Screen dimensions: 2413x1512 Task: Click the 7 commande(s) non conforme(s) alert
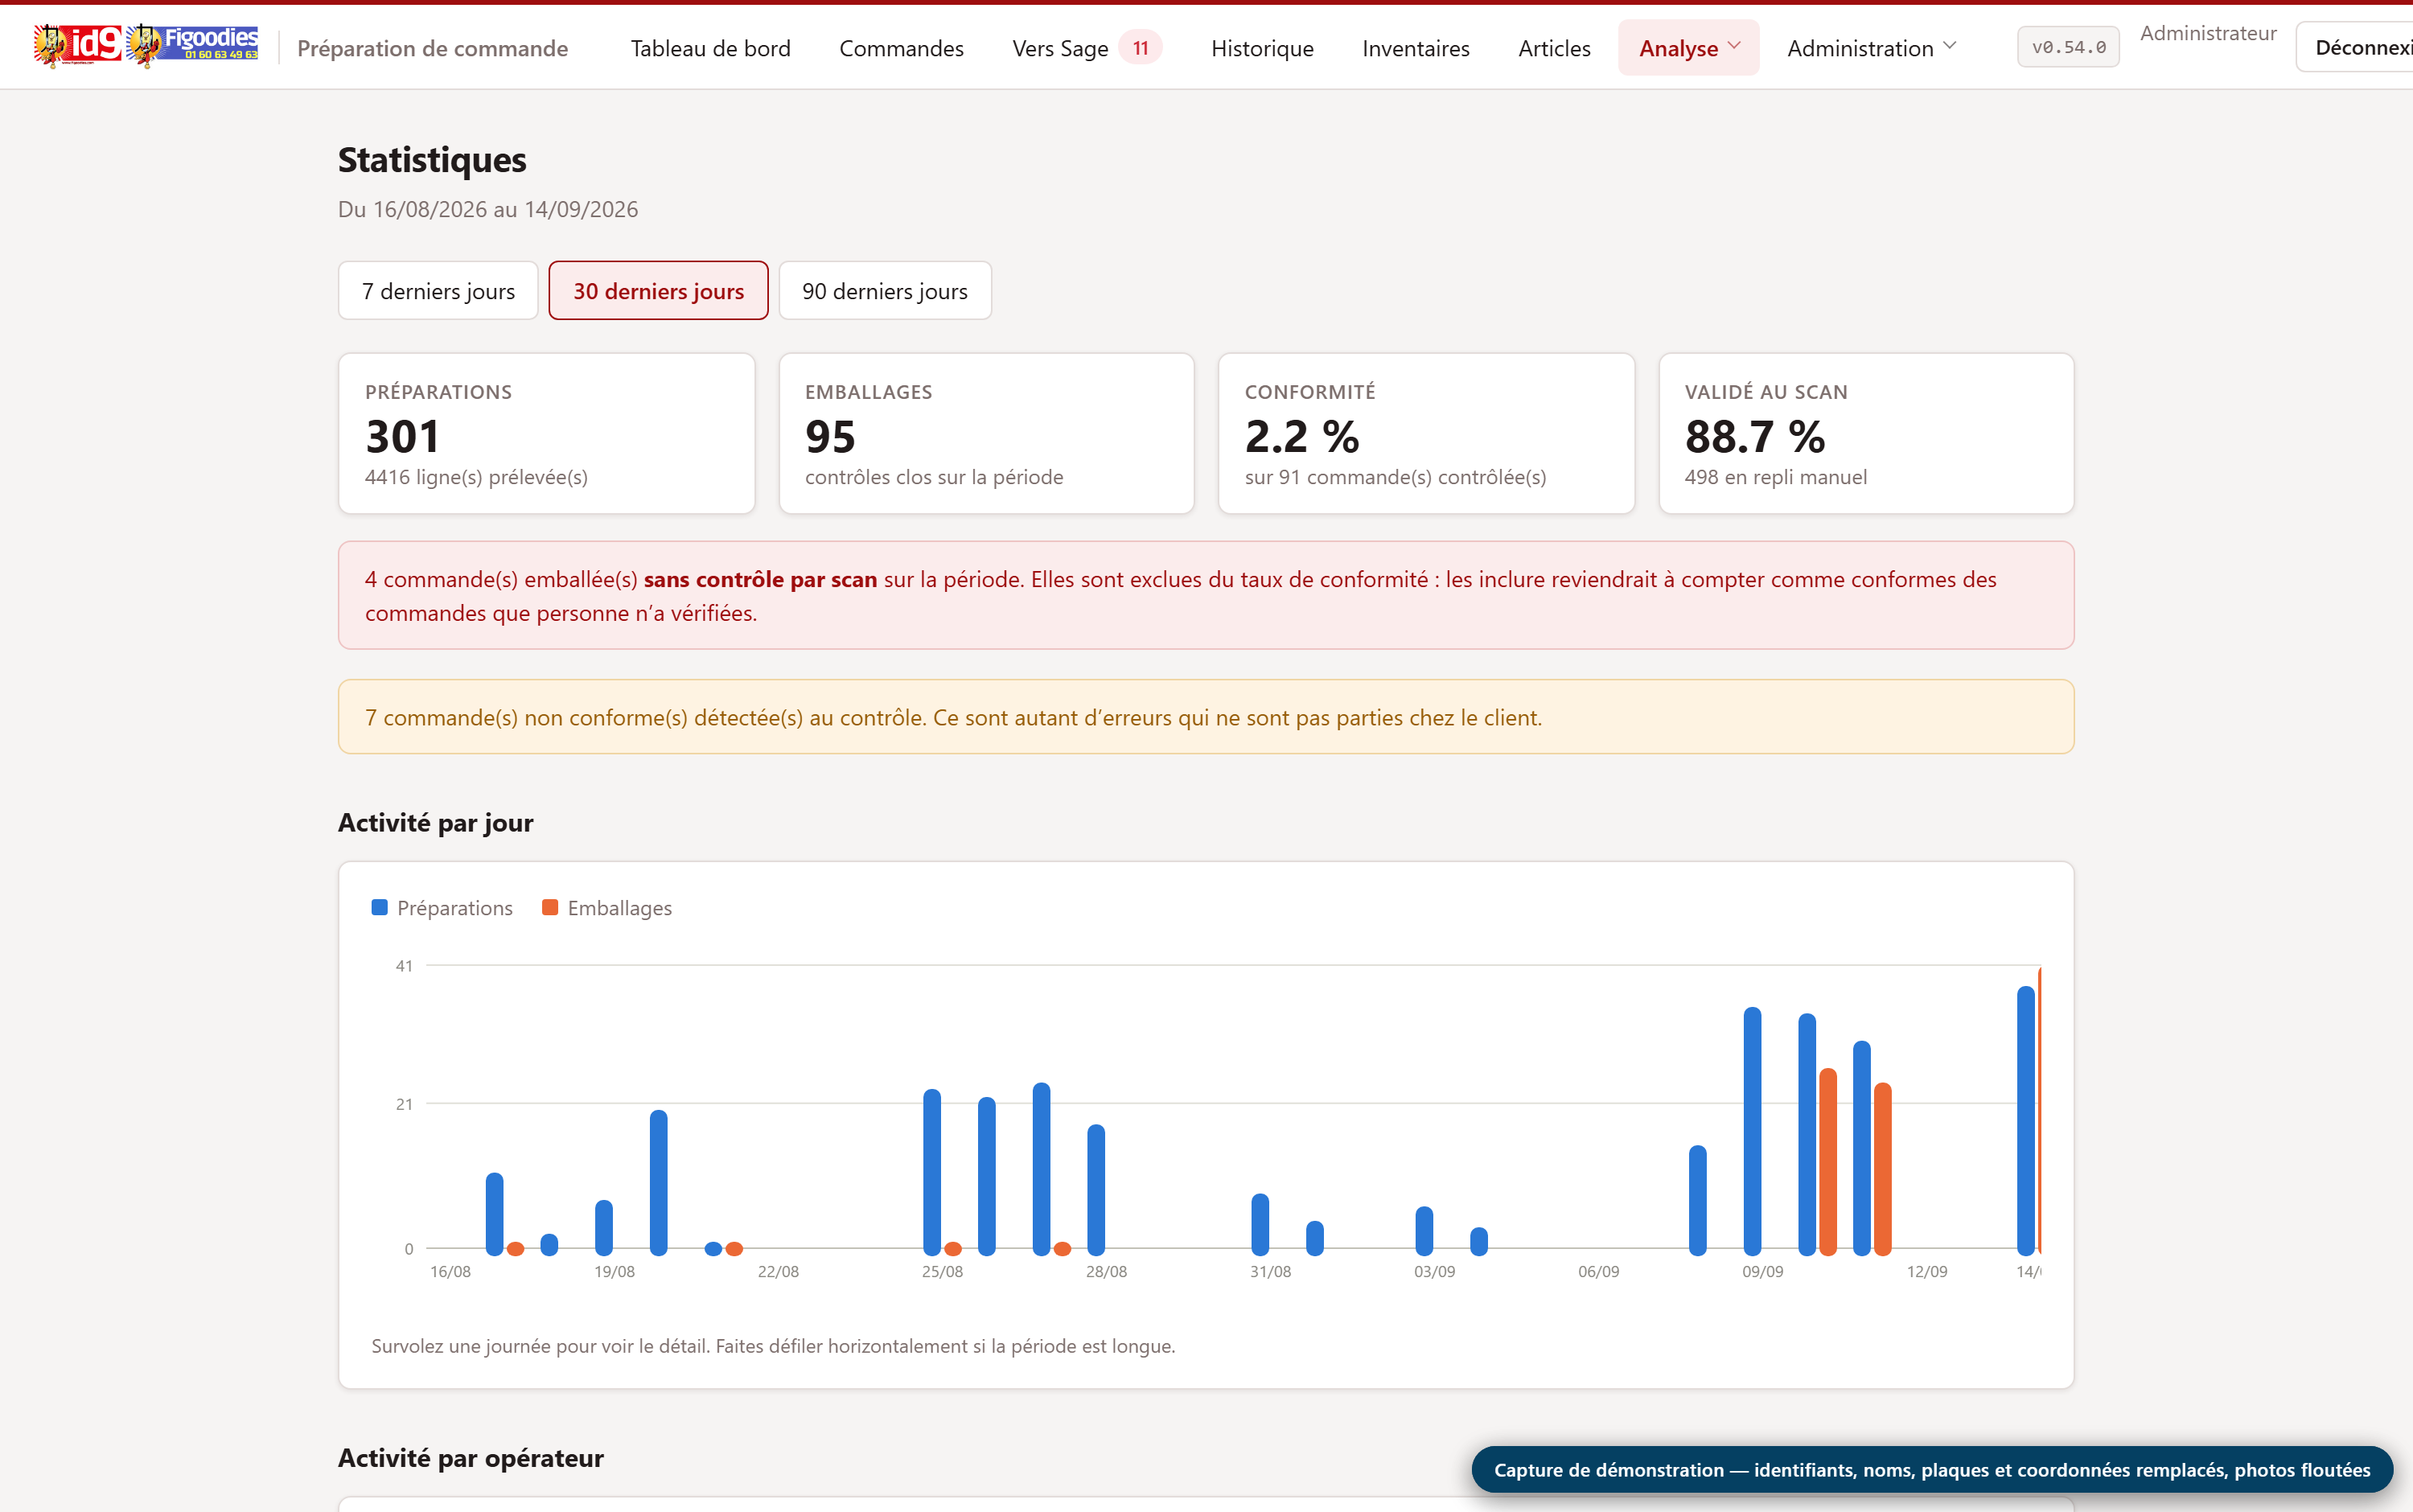coord(1206,717)
